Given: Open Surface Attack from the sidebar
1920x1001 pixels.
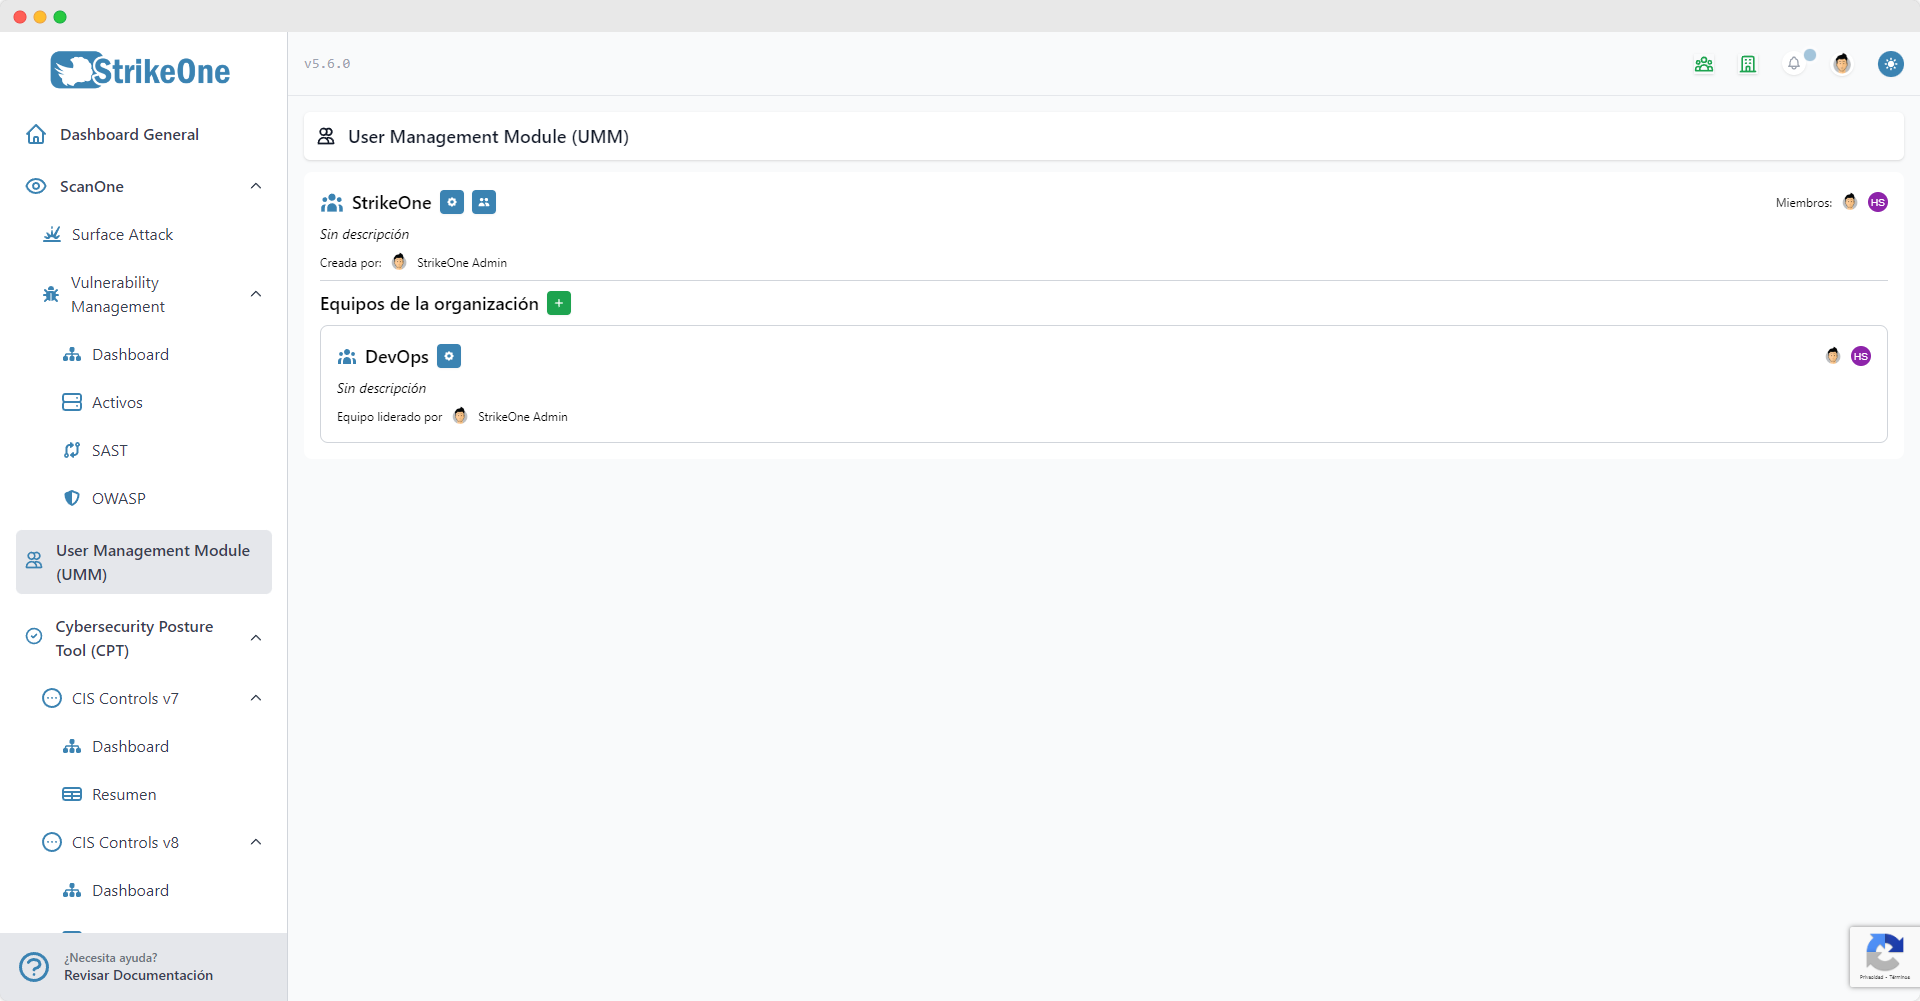Looking at the screenshot, I should tap(121, 234).
